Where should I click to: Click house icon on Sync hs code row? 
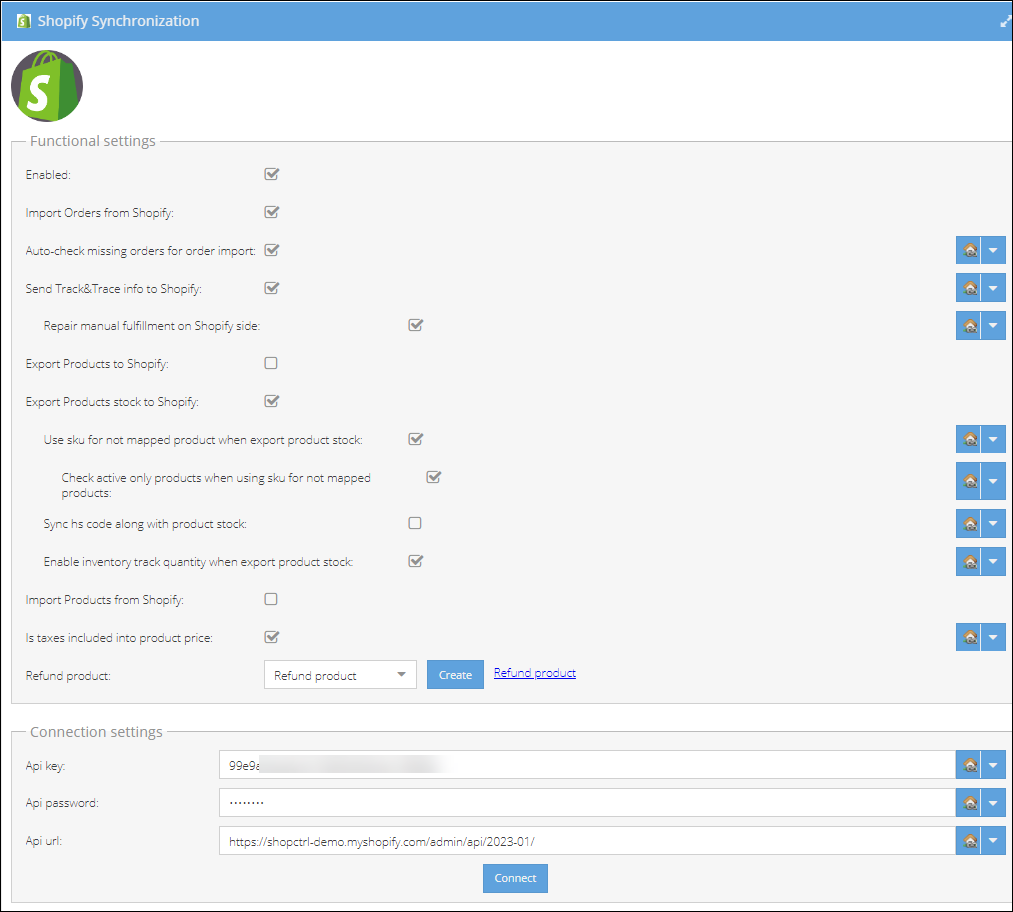(968, 523)
